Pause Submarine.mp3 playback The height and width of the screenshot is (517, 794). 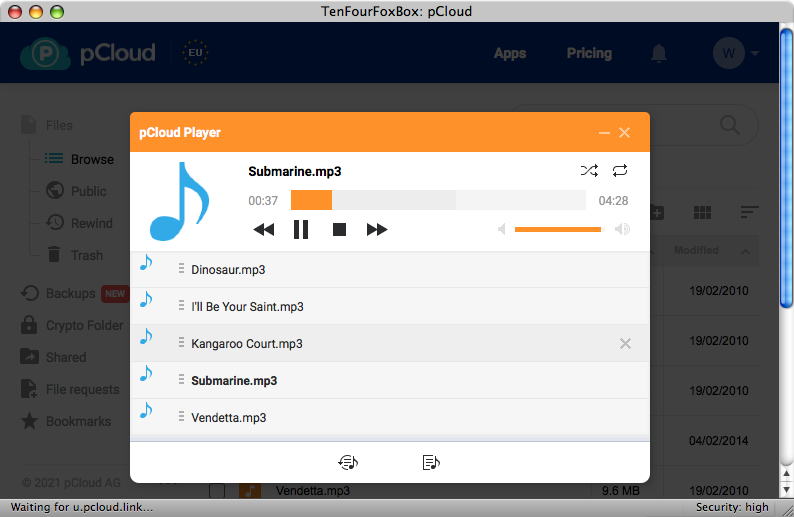coord(301,229)
